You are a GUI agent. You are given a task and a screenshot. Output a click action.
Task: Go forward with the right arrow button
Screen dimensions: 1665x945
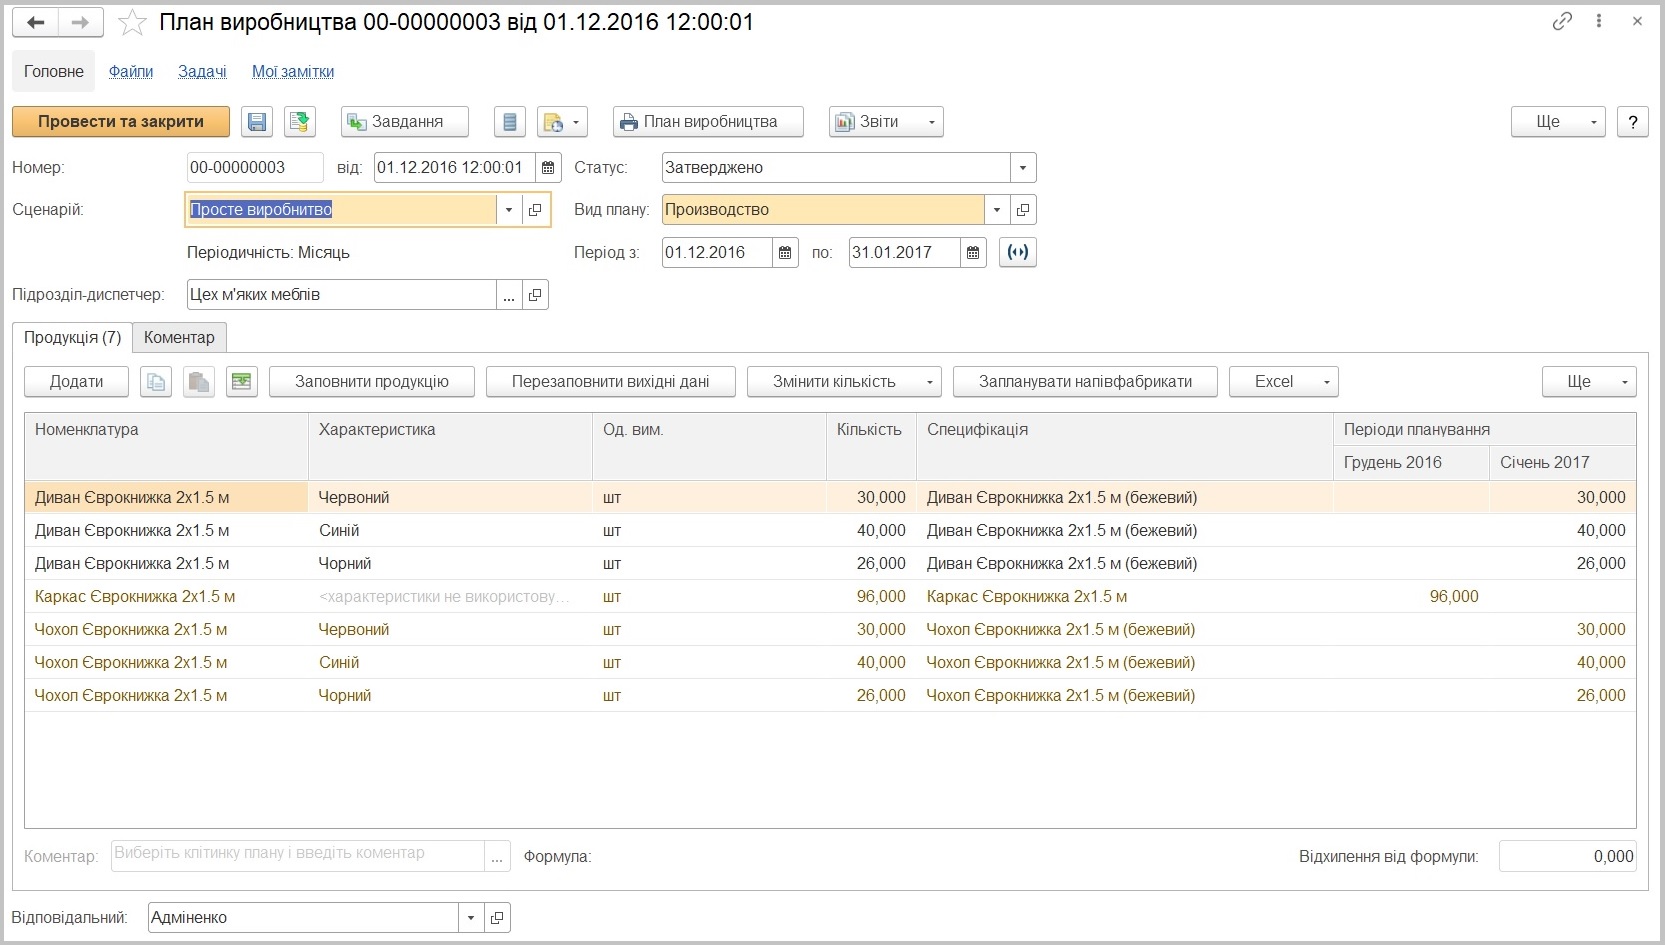(x=81, y=22)
